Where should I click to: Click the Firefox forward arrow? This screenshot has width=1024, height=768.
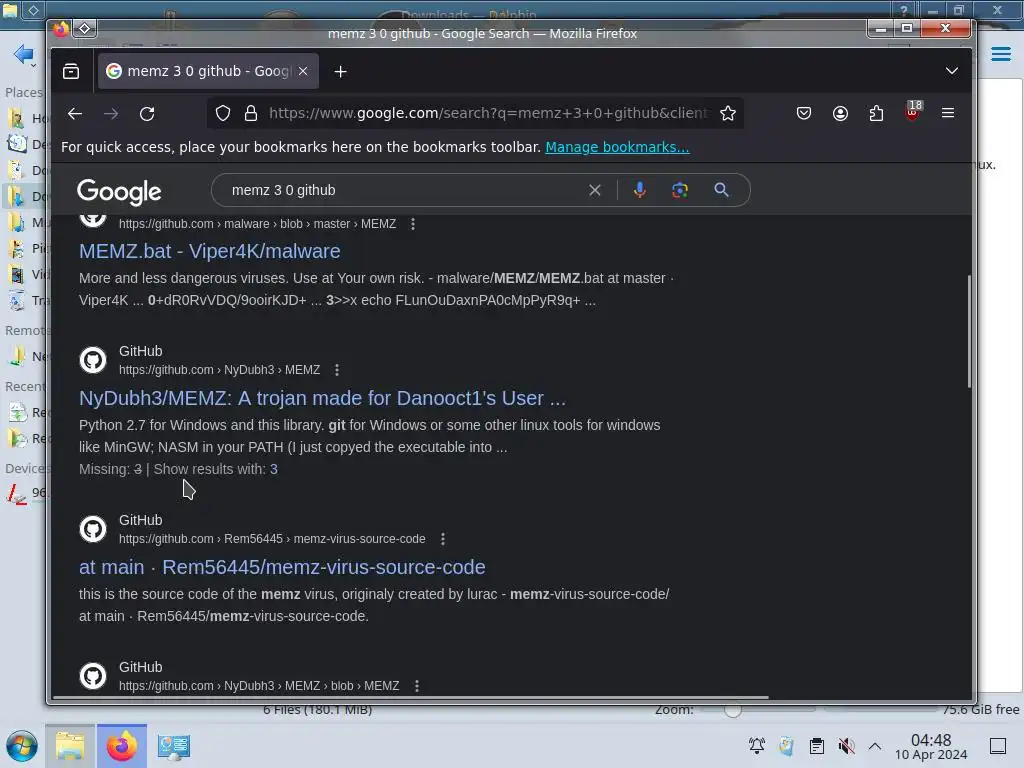[111, 114]
